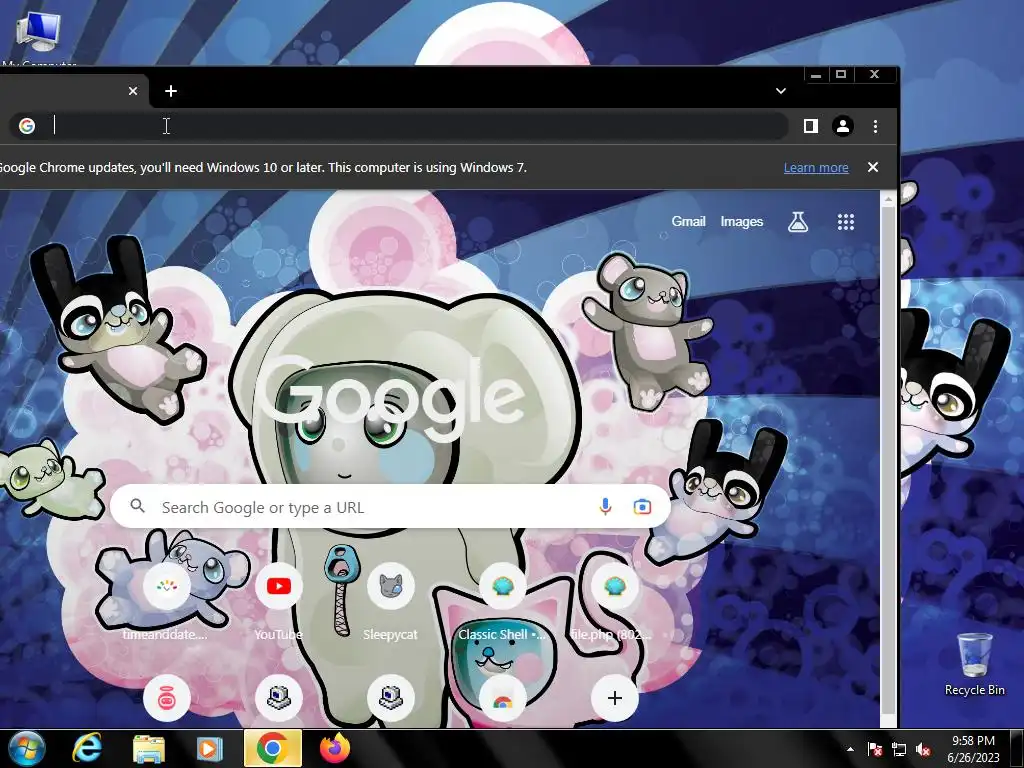Select the Recycle Bin desktop icon

974,664
